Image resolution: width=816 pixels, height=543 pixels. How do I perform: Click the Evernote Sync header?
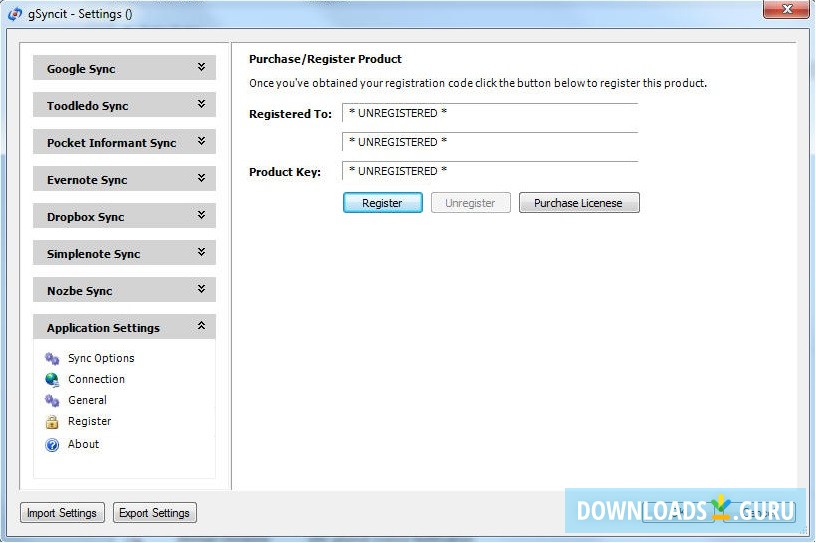[124, 179]
